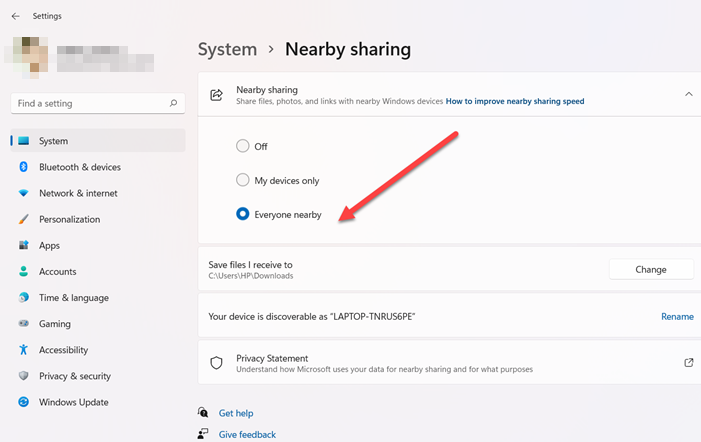
Task: Click the search magnifier icon
Action: [174, 103]
